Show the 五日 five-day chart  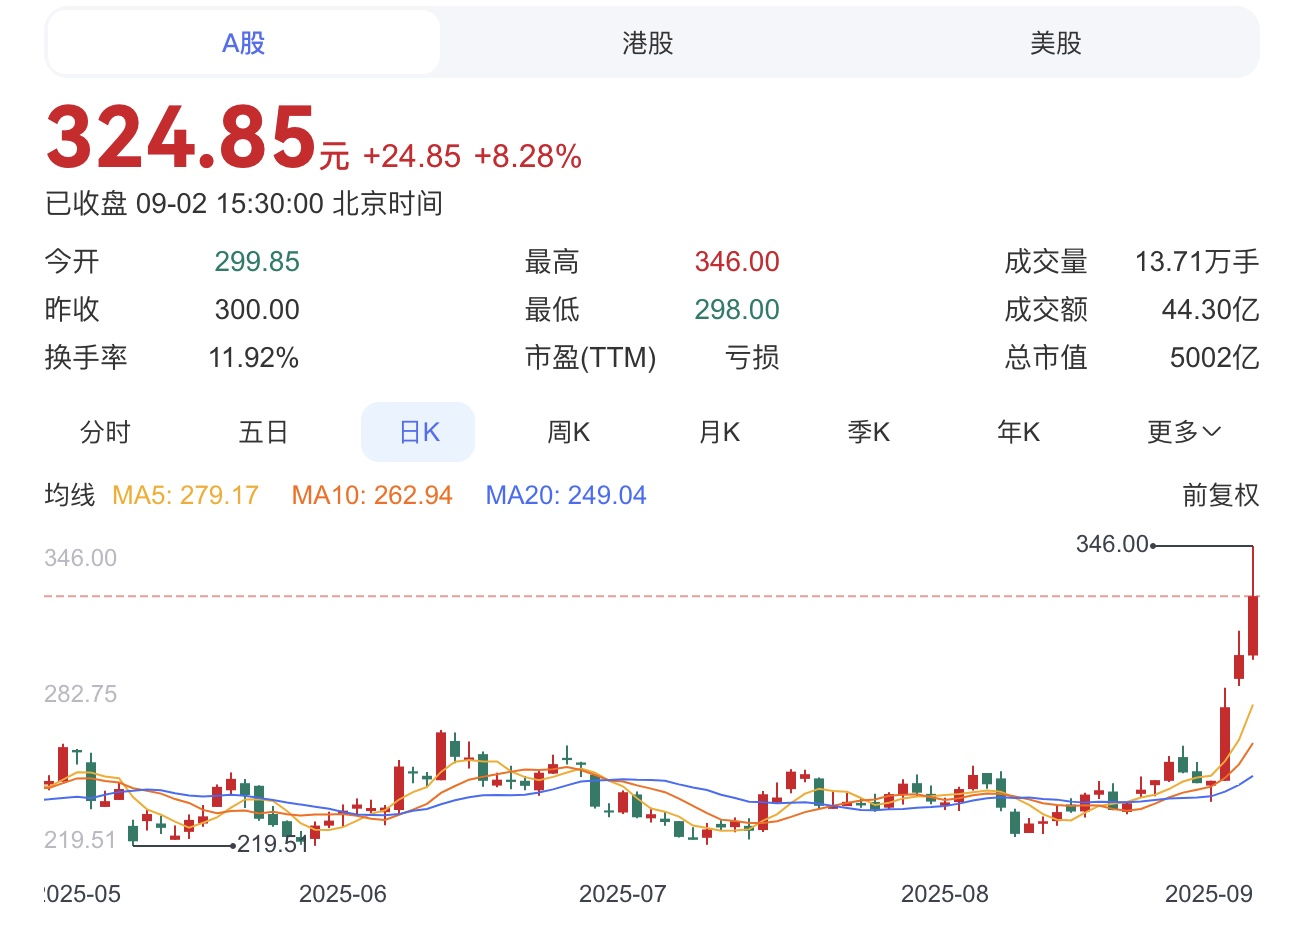264,432
